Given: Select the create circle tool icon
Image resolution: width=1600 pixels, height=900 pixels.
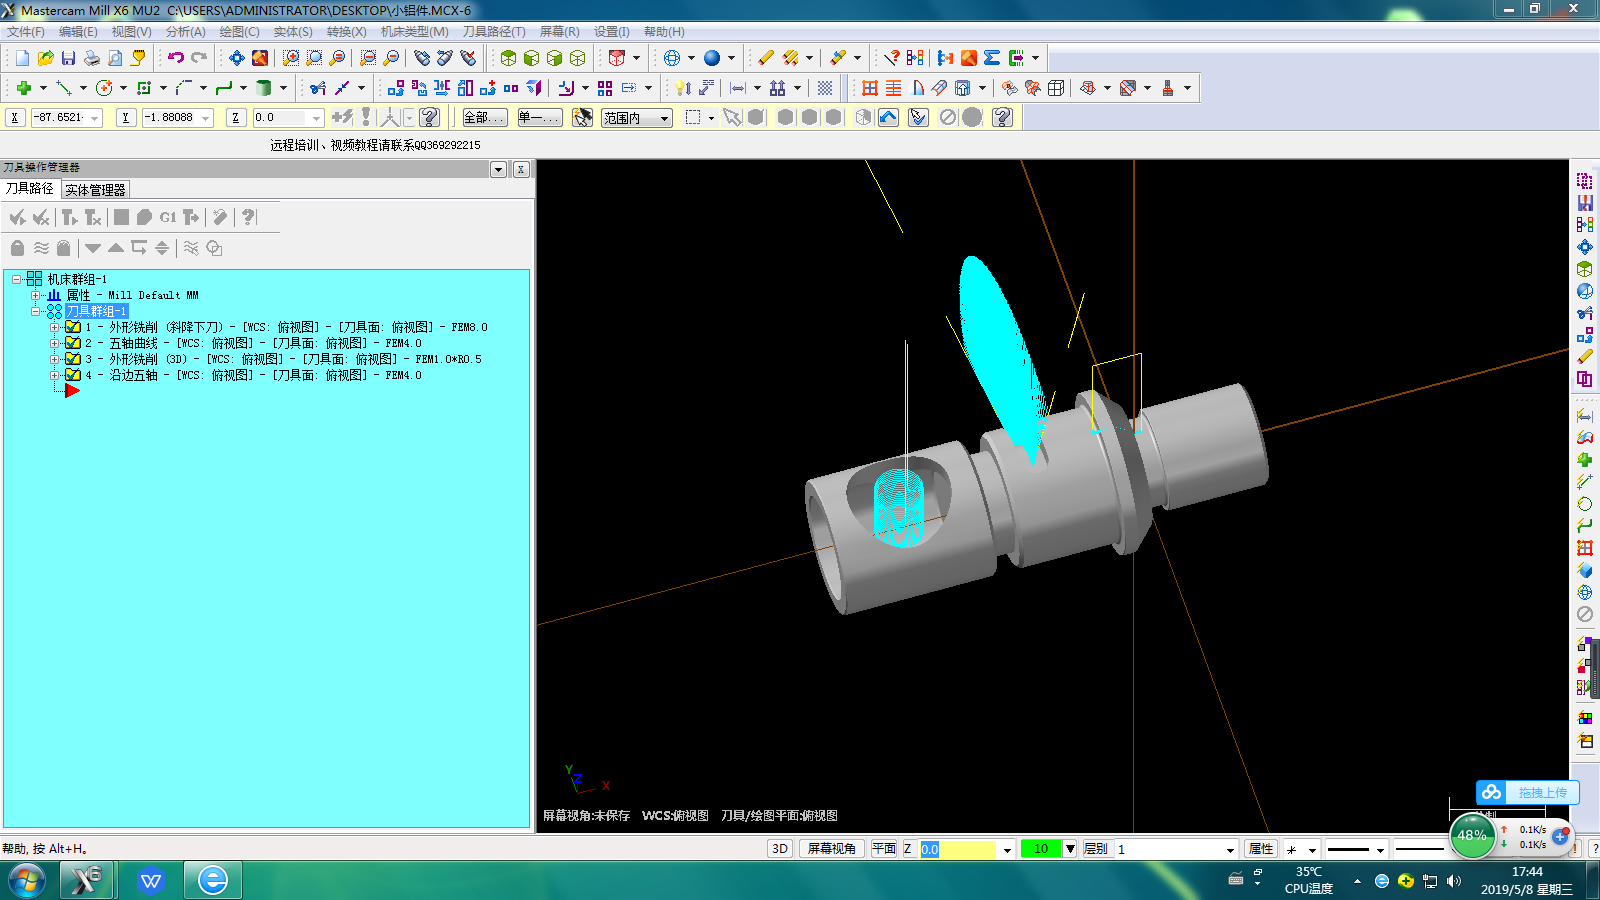Looking at the screenshot, I should click(x=104, y=88).
